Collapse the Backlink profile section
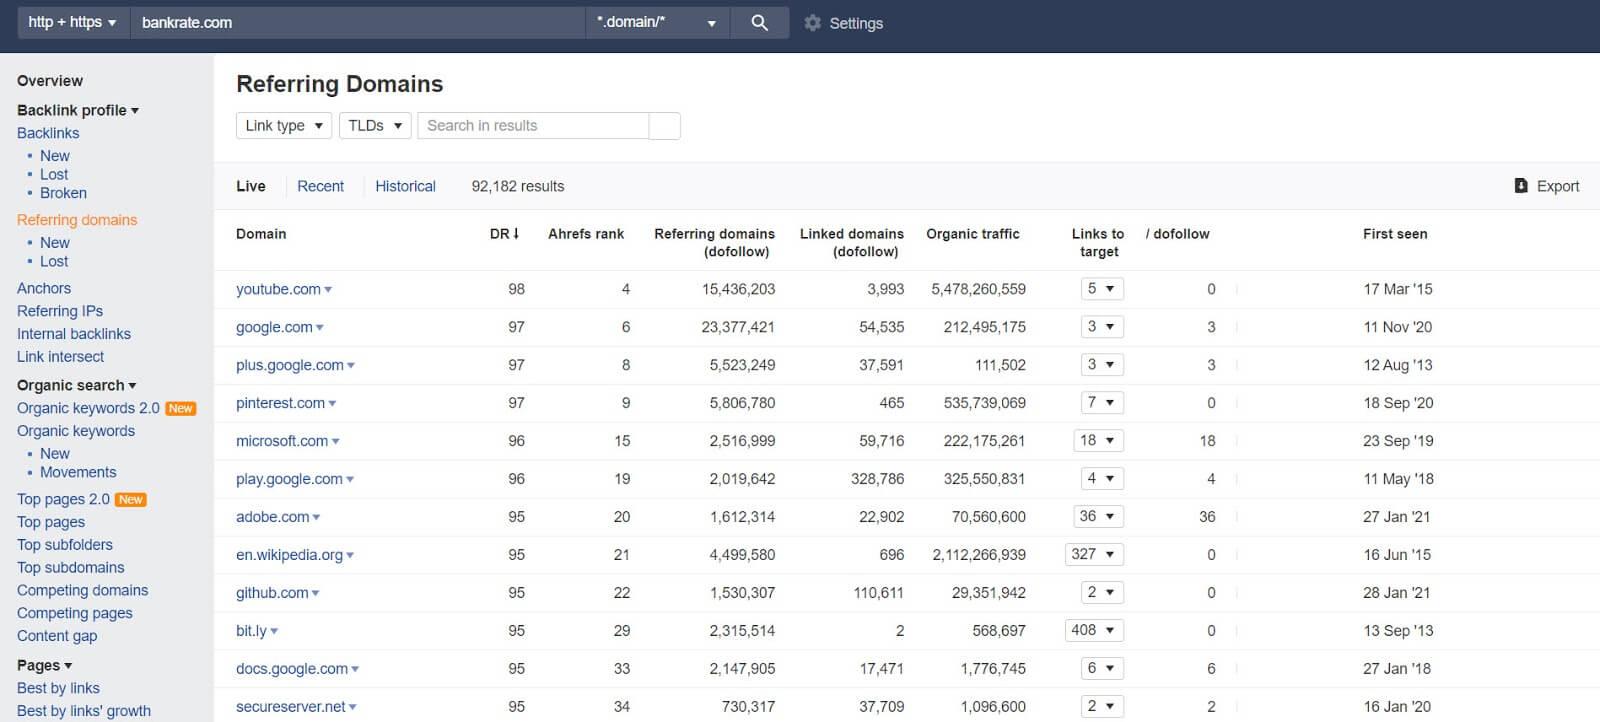 (78, 110)
